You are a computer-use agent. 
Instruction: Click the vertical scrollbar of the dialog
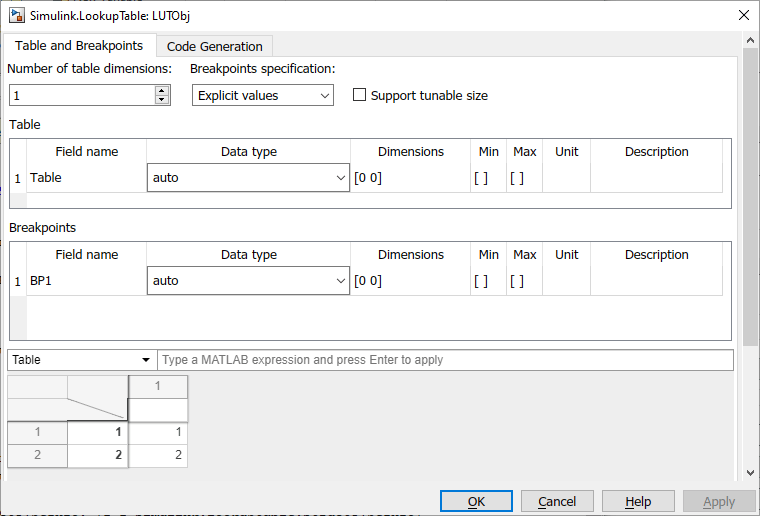click(x=751, y=200)
